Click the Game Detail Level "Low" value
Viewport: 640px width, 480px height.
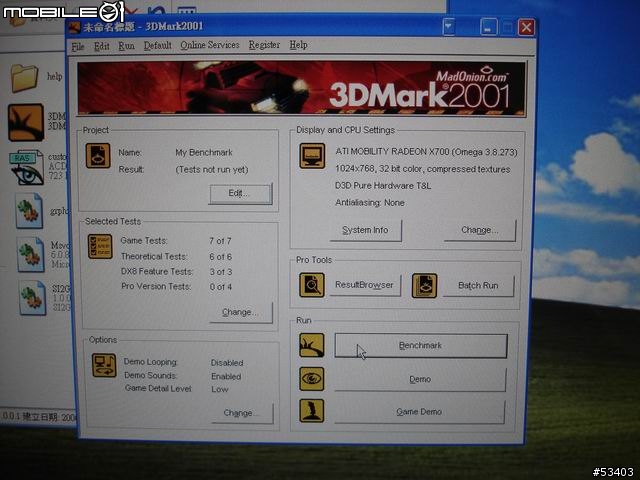click(x=220, y=389)
